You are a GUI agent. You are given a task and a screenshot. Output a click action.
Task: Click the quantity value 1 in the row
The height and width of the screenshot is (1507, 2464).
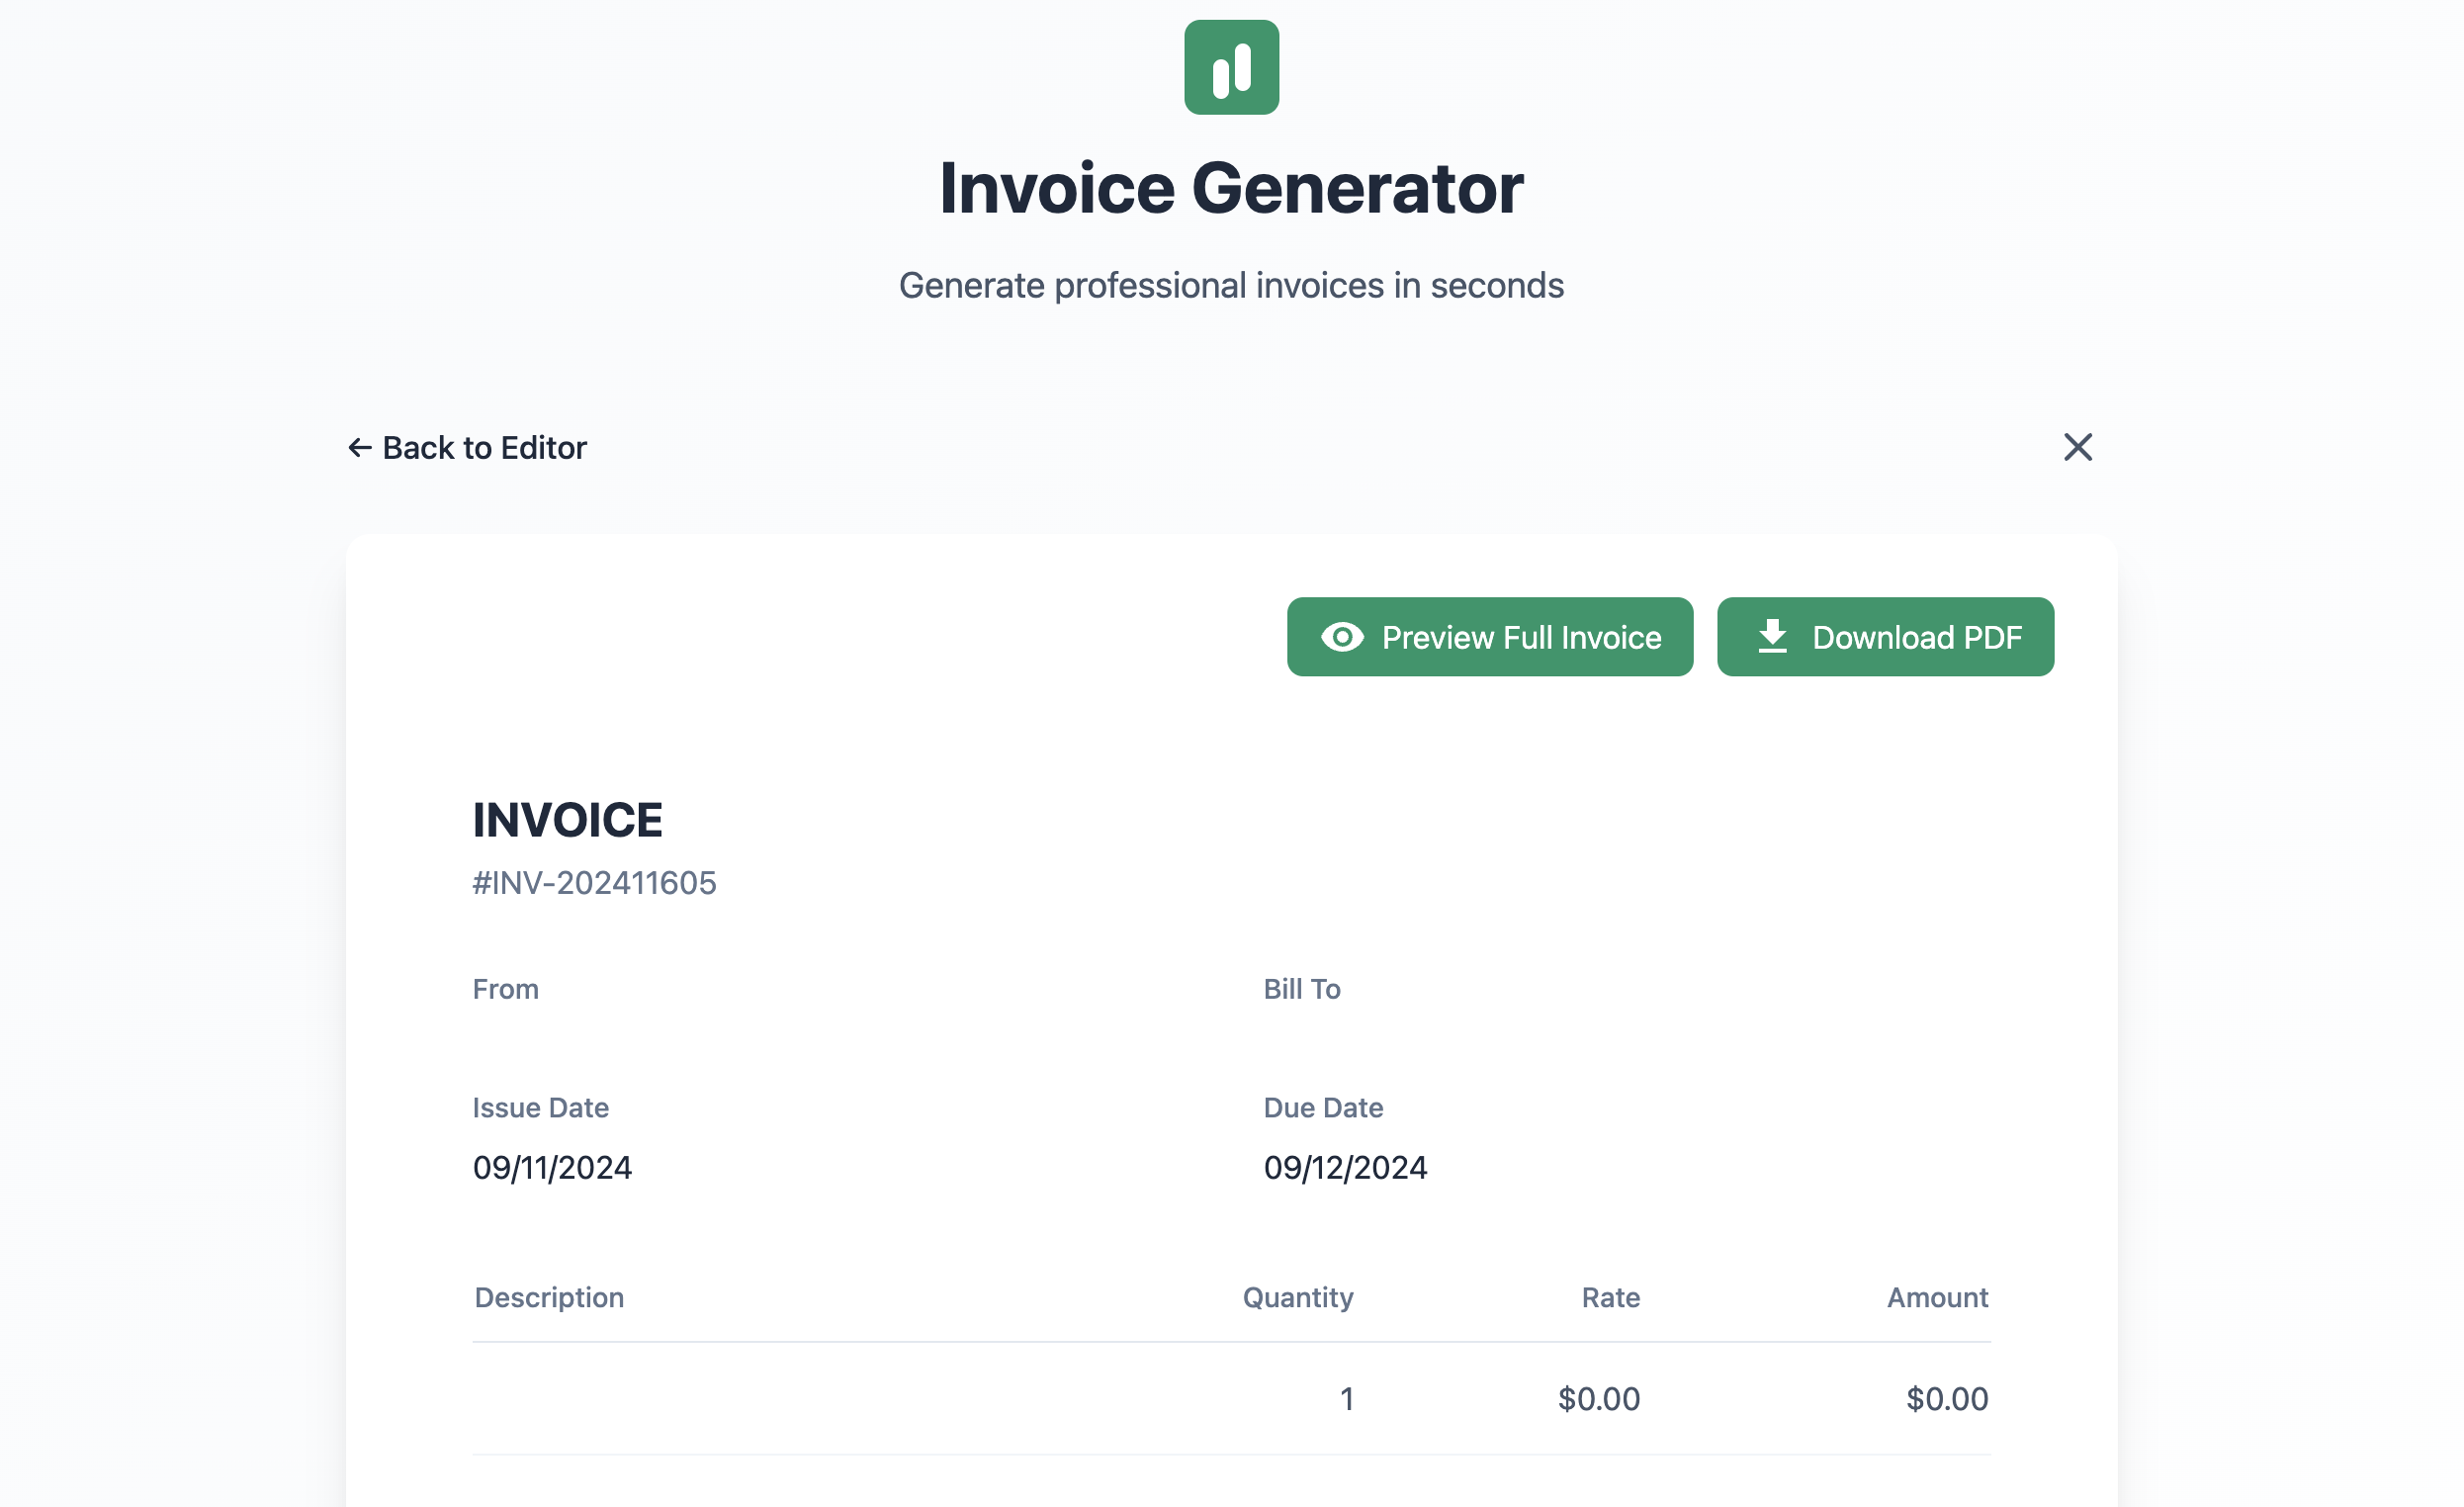1346,1398
